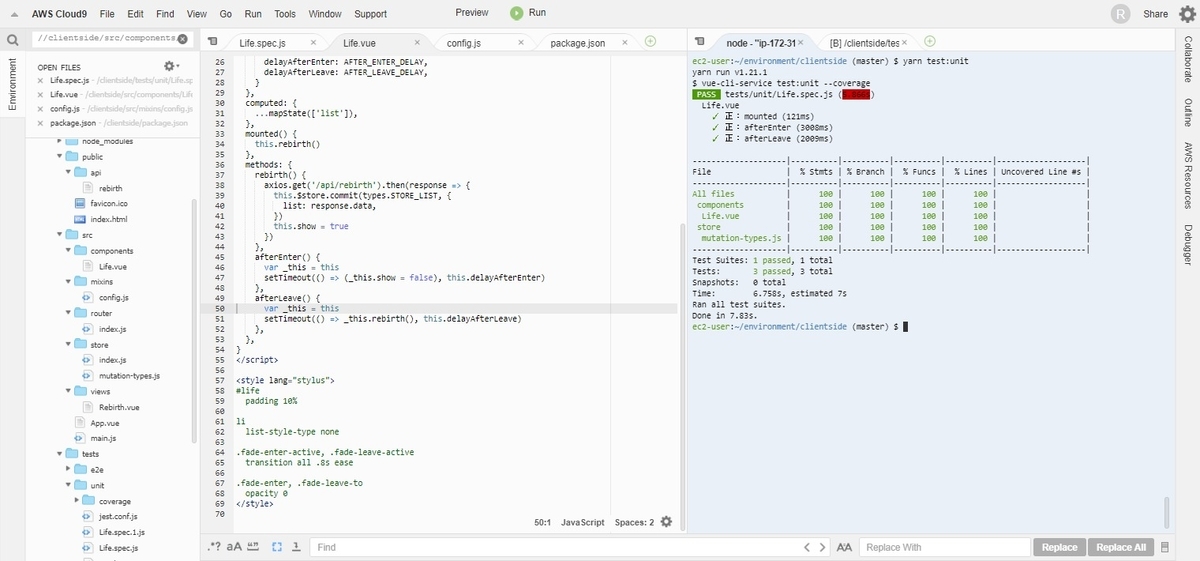1200x561 pixels.
Task: Click the terminal vertical scrollbar thumb
Action: (1167, 512)
